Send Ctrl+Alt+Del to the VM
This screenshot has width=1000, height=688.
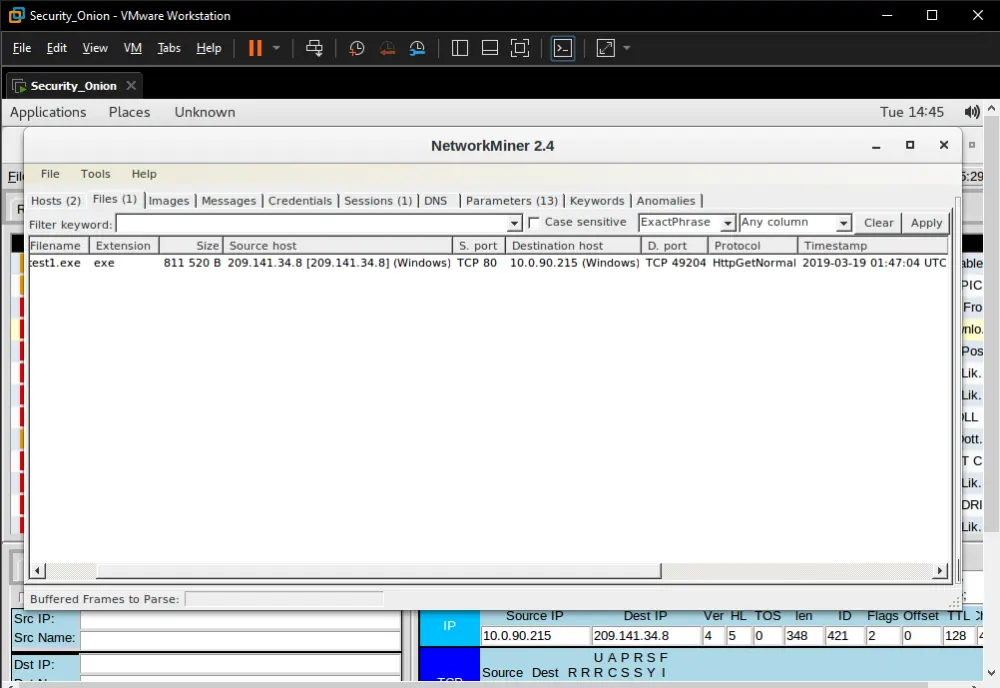pyautogui.click(x=314, y=48)
